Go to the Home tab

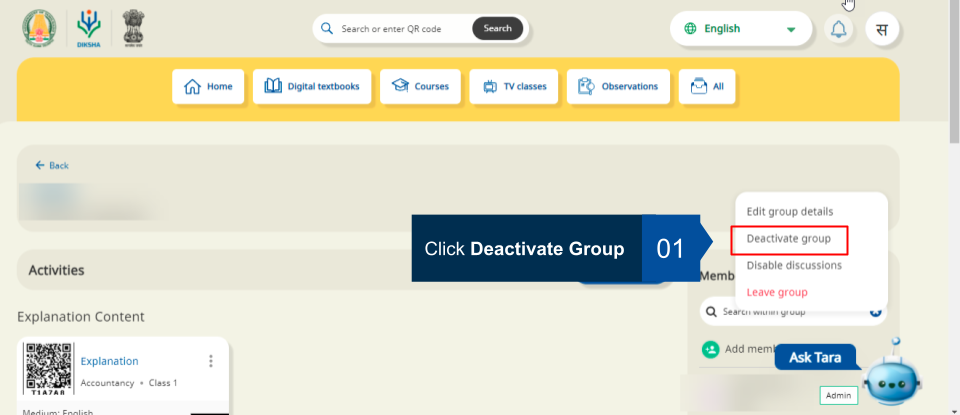click(208, 86)
